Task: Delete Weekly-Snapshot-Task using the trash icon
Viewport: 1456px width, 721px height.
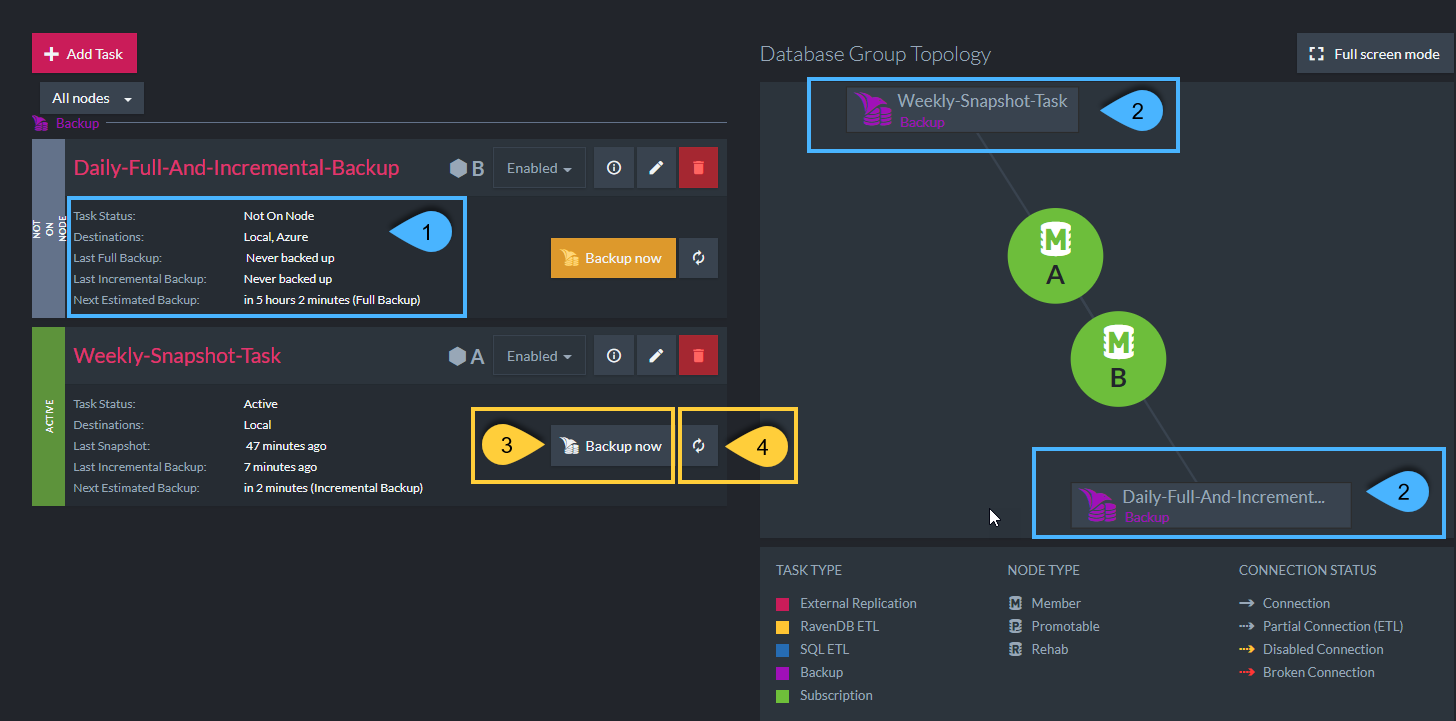Action: [698, 356]
